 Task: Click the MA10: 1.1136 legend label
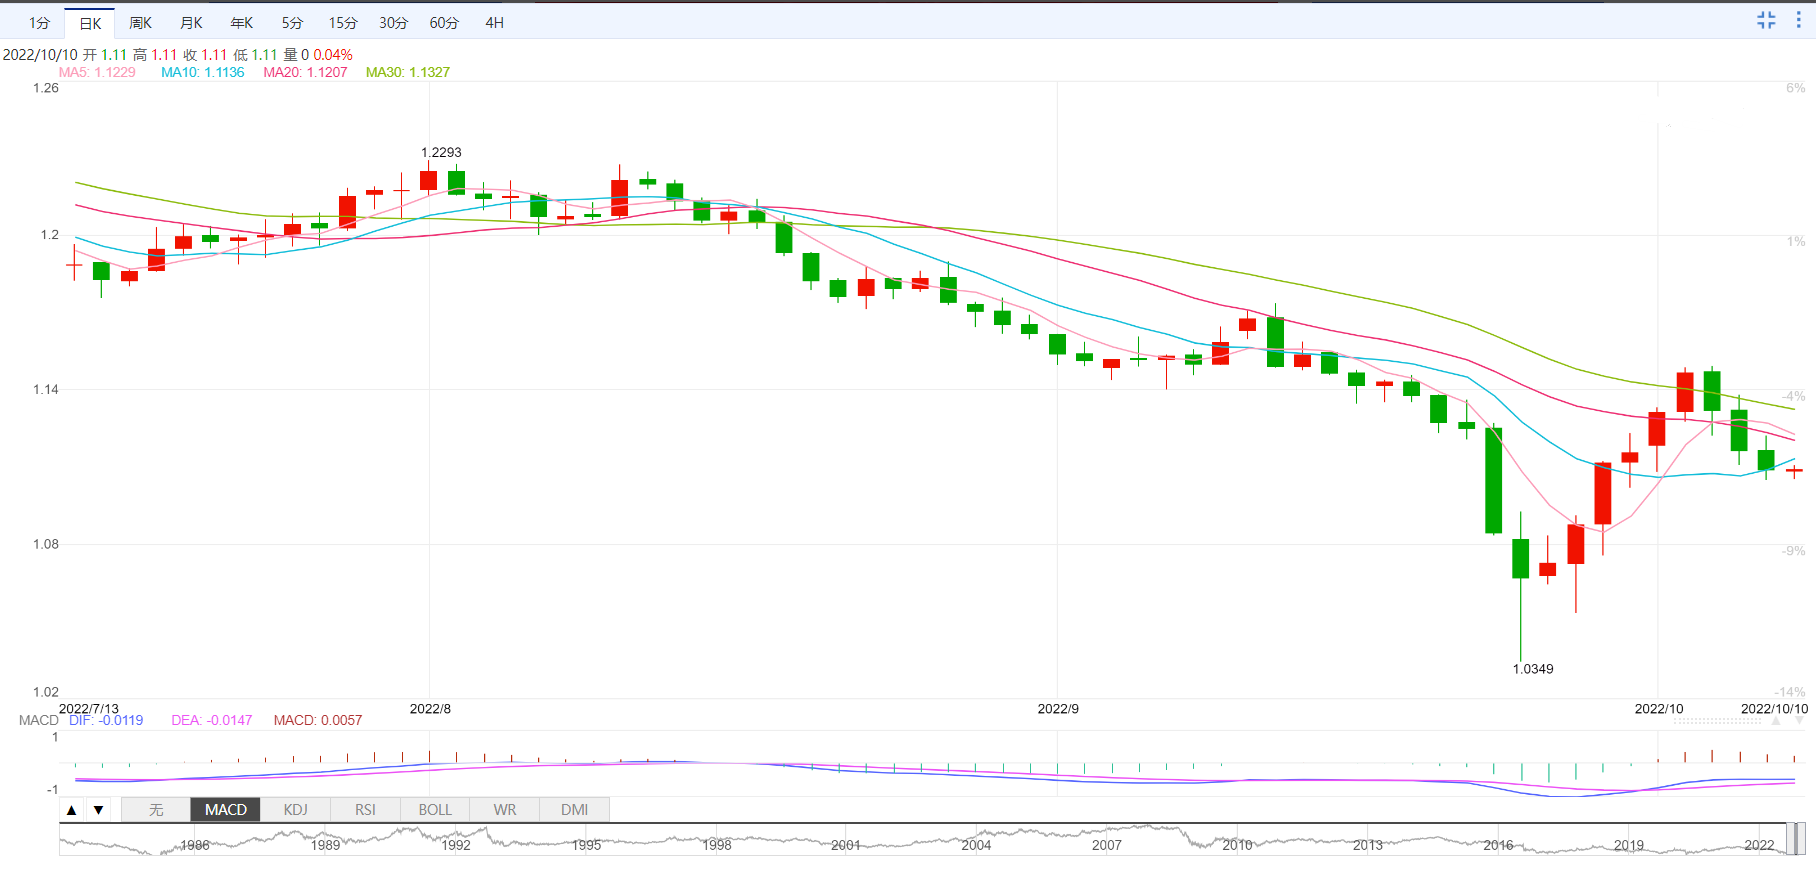203,72
